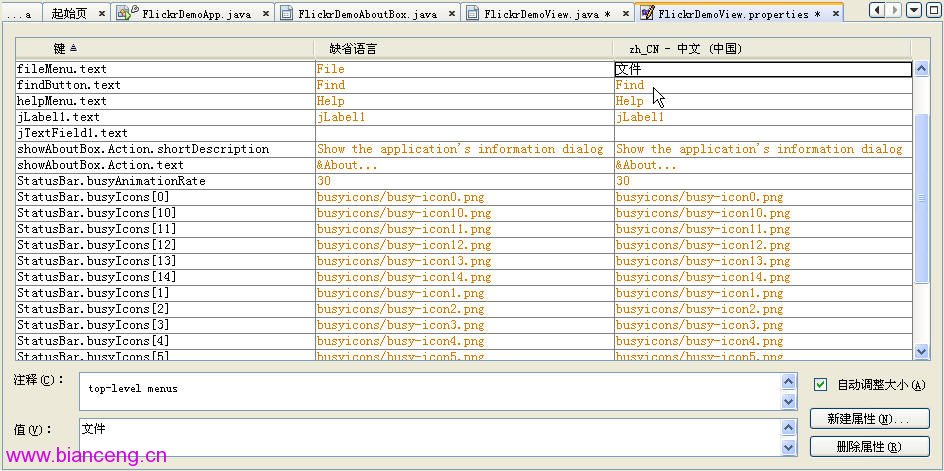
Task: Switch to FlickrDemoAboutBox.java tab
Action: [368, 14]
